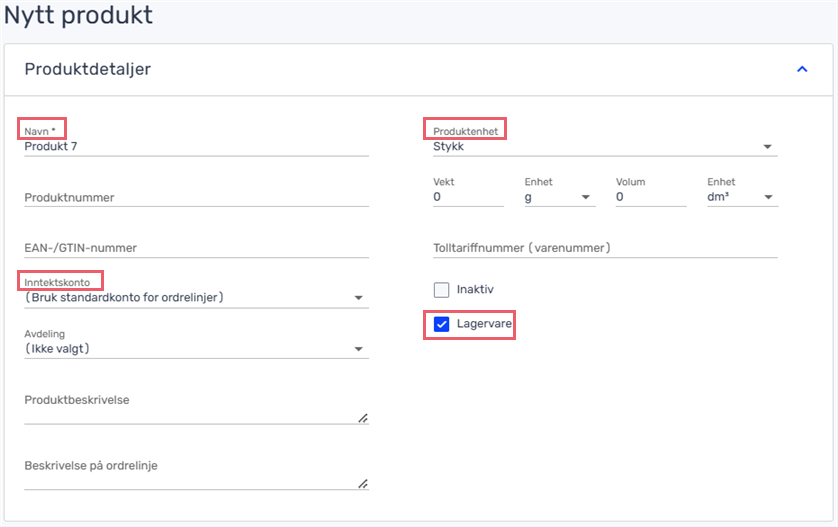Click the Navn field containing Produkt 7
This screenshot has width=838, height=527.
196,146
